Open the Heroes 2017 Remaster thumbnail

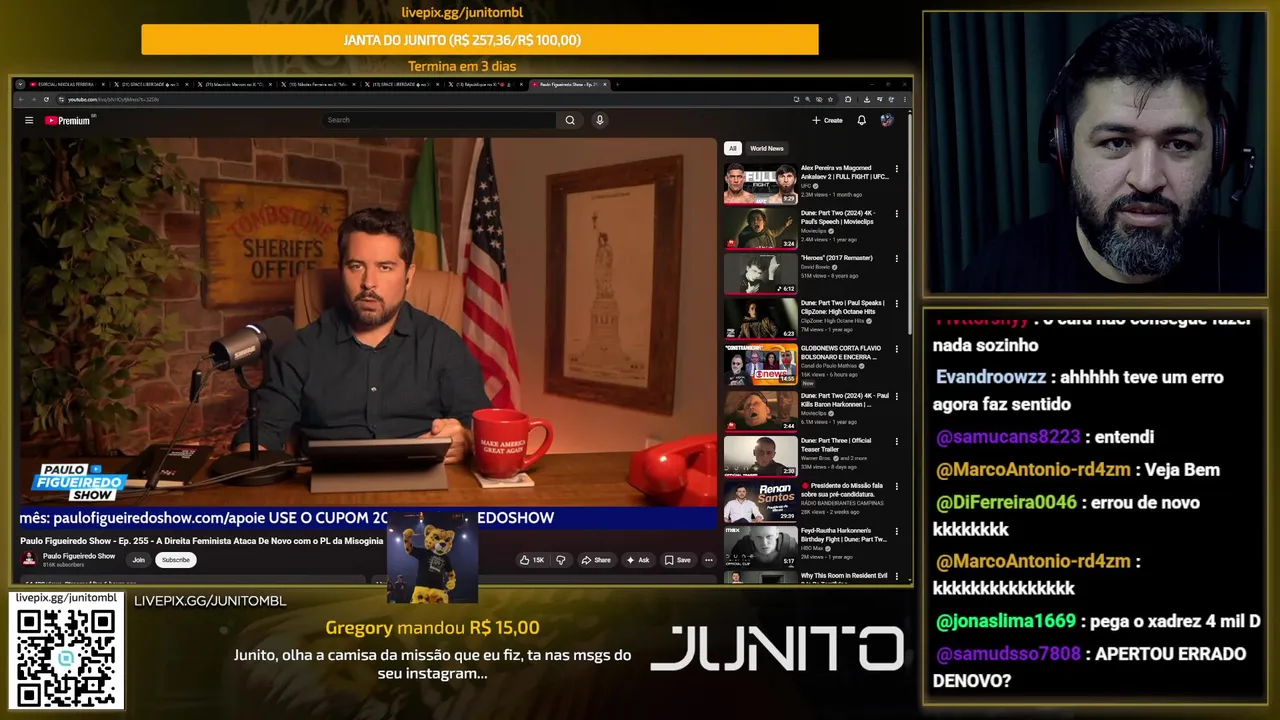tap(760, 274)
